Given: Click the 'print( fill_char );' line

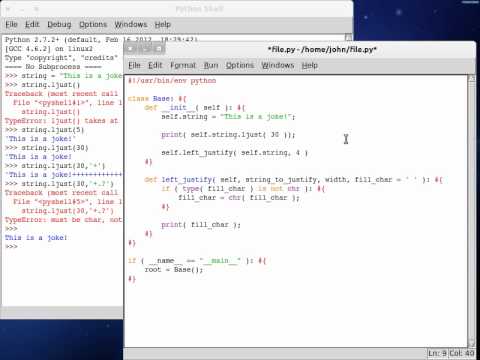Looking at the screenshot, I should point(201,225).
